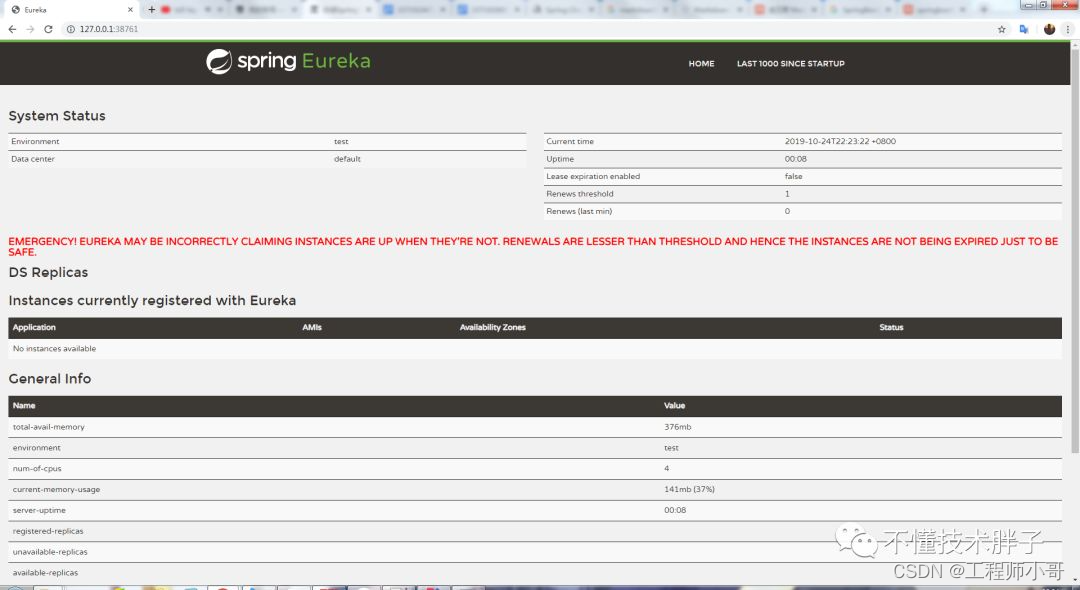Click the Lease expiration enabled label
The height and width of the screenshot is (590, 1080).
pos(593,176)
